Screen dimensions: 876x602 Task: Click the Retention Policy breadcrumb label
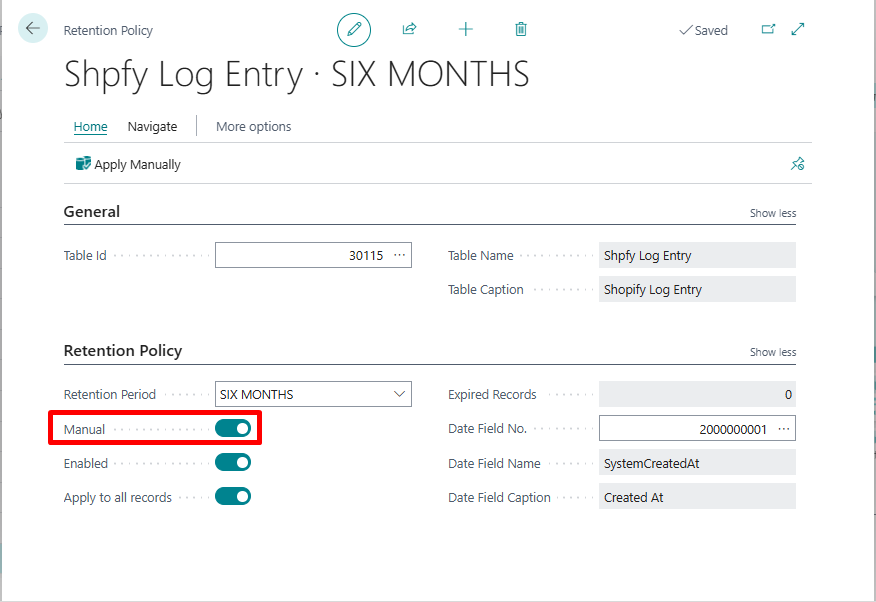coord(108,31)
